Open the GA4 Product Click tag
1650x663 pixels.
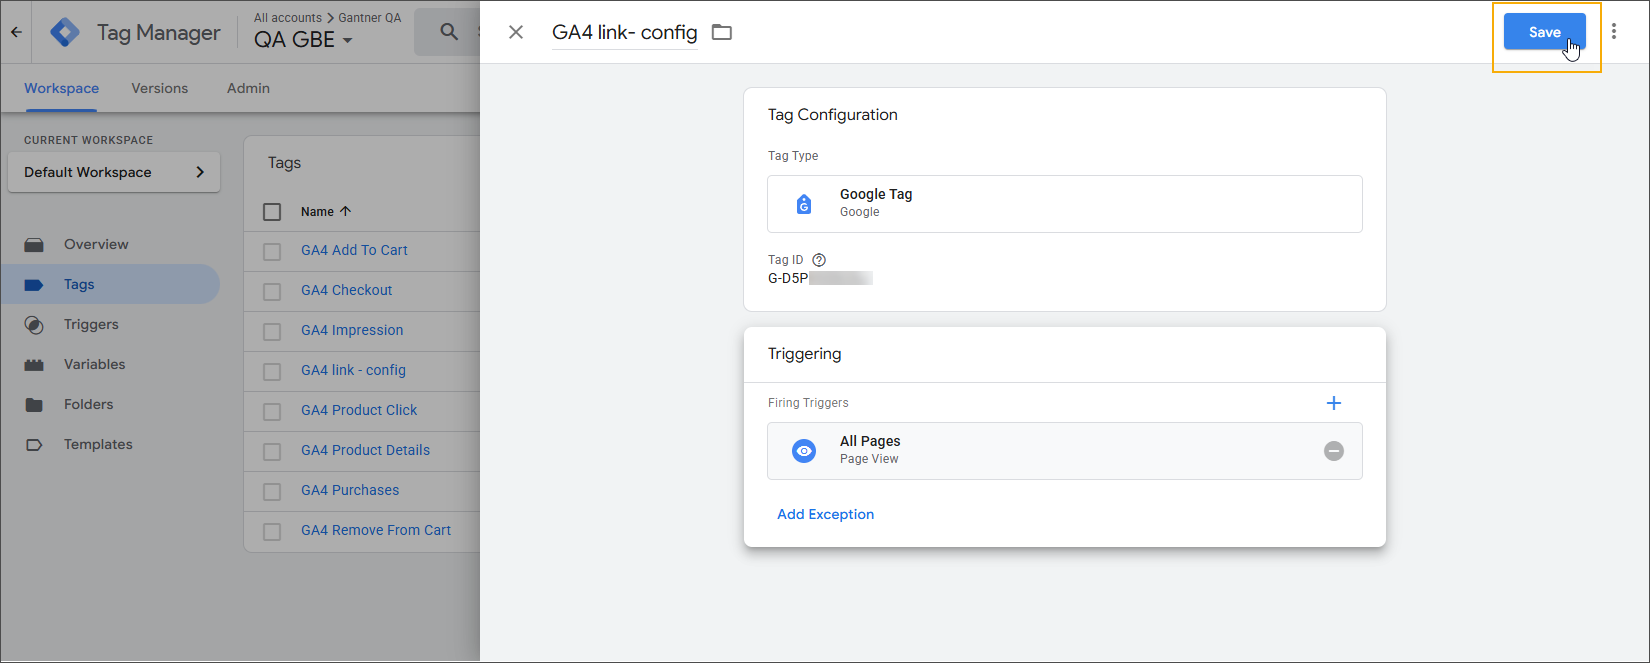coord(359,410)
